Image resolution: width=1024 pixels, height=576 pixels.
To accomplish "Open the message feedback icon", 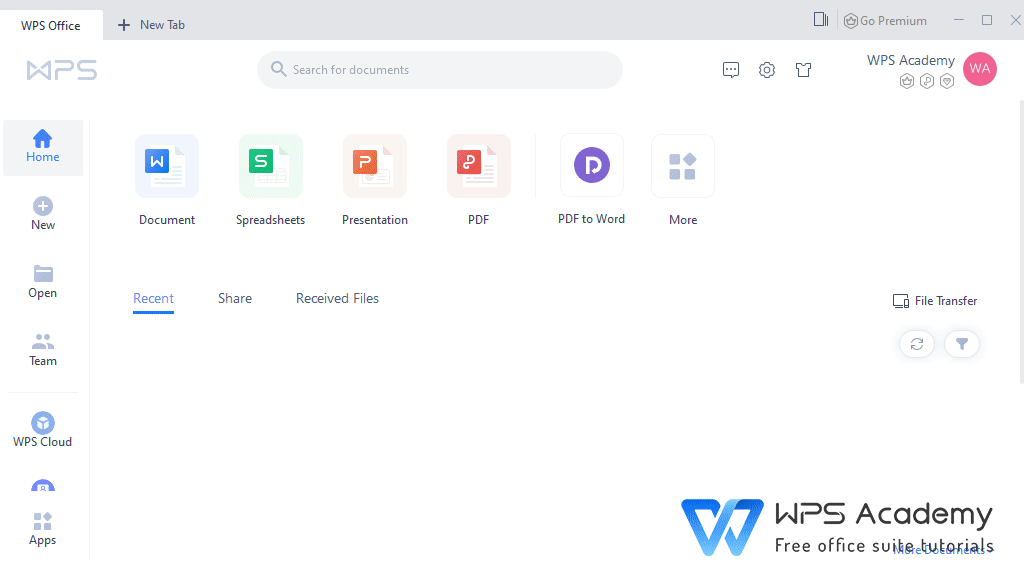I will (731, 69).
